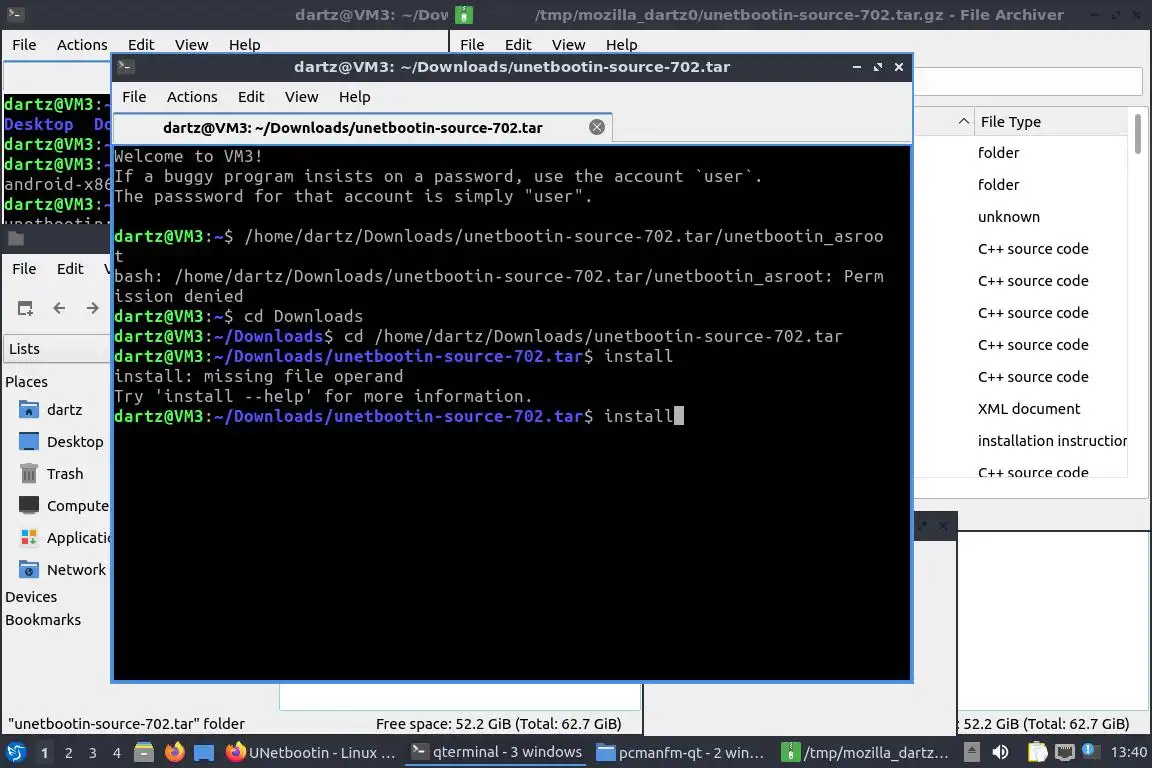Viewport: 1152px width, 768px height.
Task: Open Edit menu in File Archiver window
Action: coord(517,45)
